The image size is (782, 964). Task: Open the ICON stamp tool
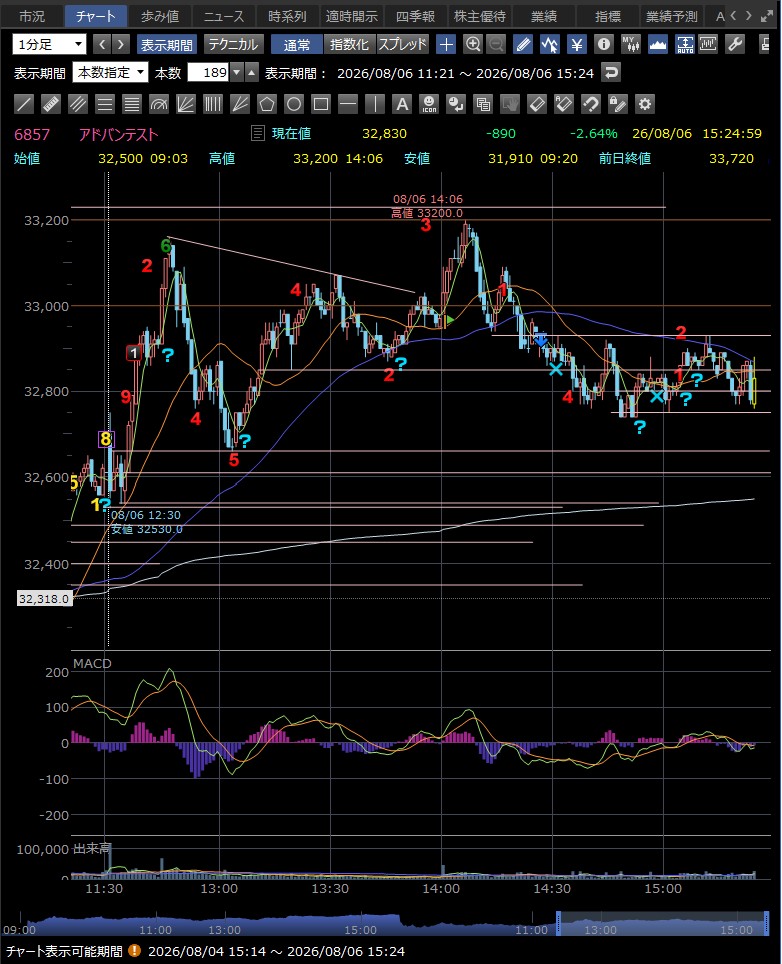(x=429, y=104)
